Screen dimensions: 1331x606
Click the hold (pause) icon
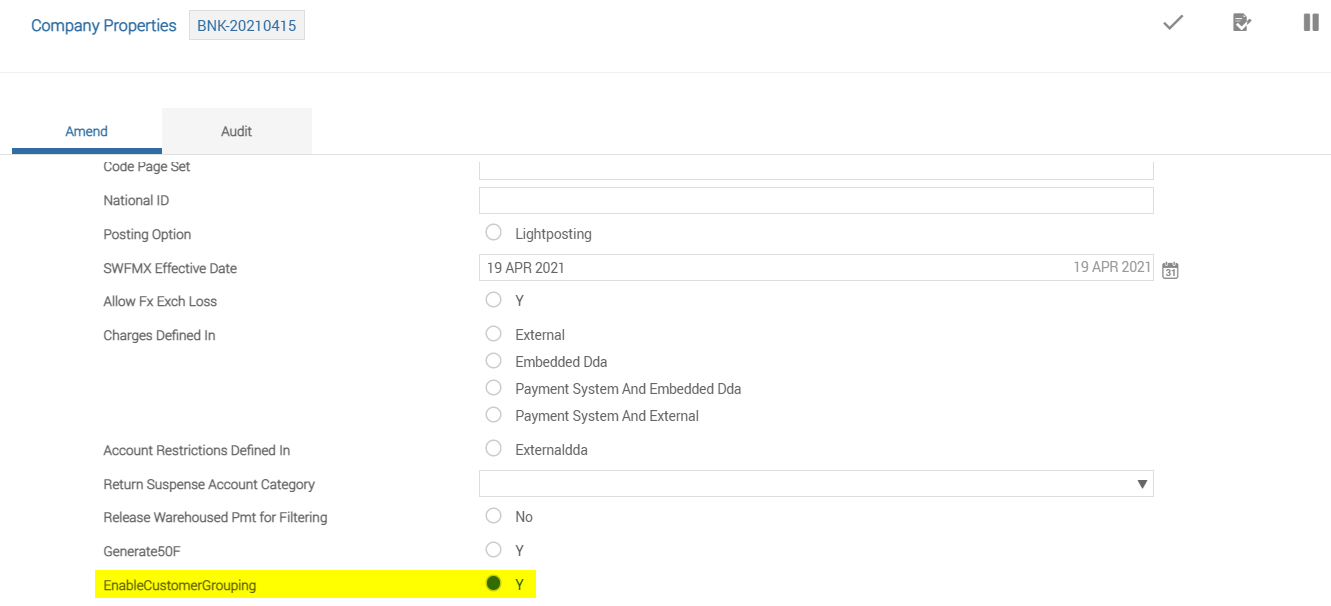point(1311,23)
